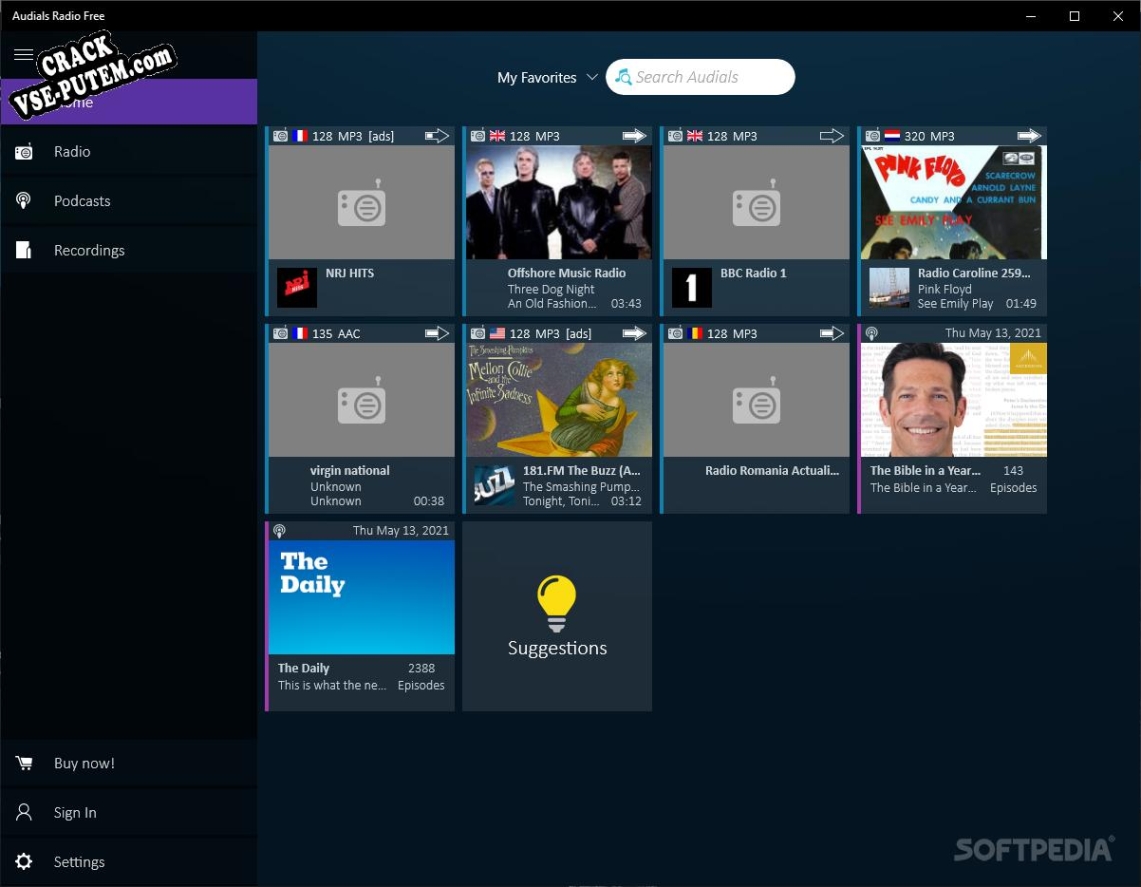Viewport: 1141px width, 887px height.
Task: Click arrow icon on Offshore Music Radio tile
Action: 634,136
